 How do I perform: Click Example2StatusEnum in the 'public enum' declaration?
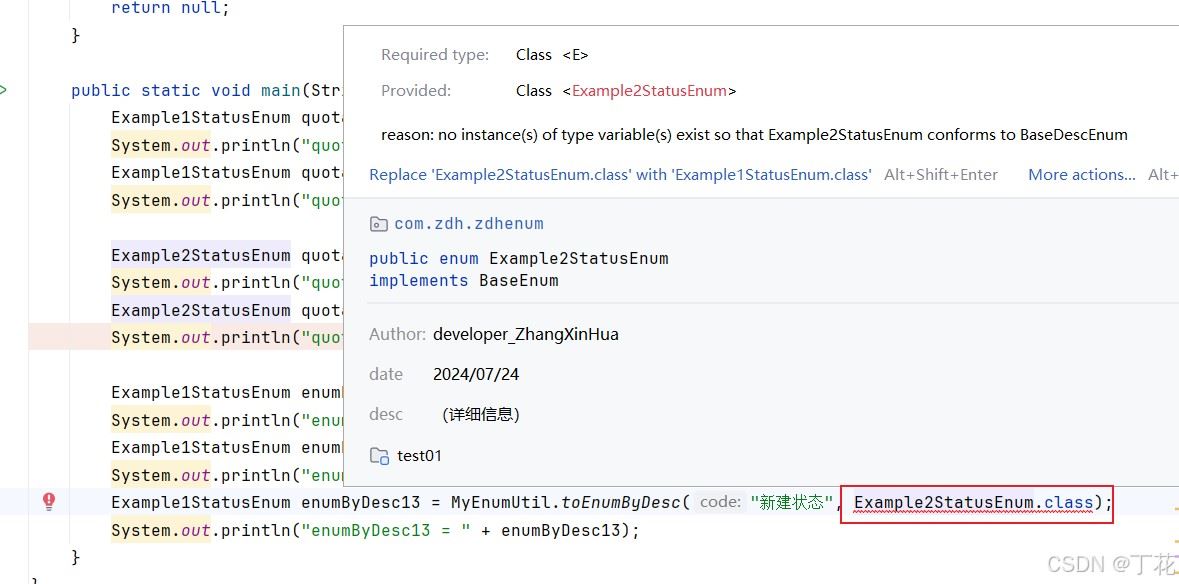tap(578, 258)
